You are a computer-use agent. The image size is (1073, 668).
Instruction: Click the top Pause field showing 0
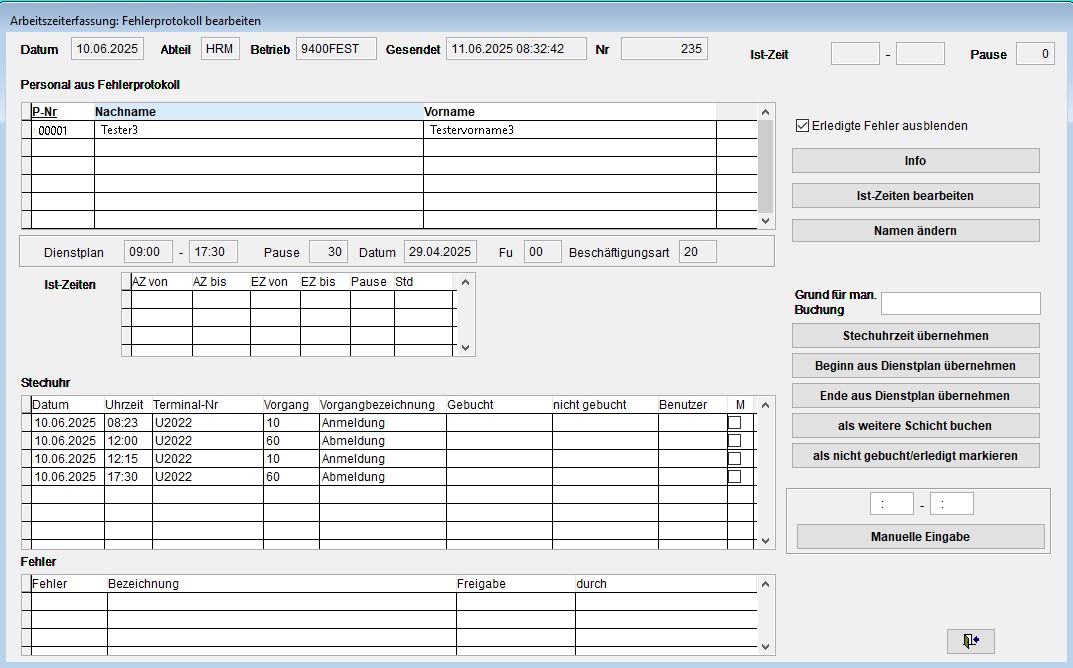1035,53
